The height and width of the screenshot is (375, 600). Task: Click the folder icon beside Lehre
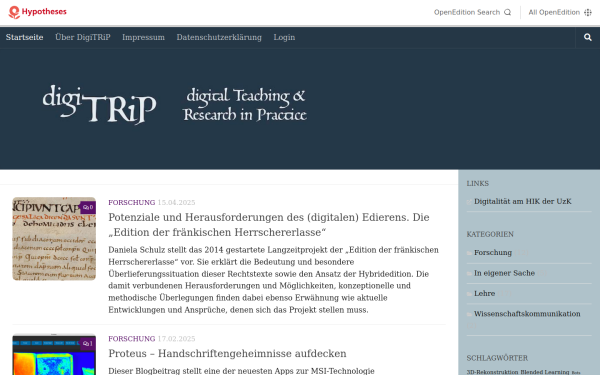[x=470, y=294]
